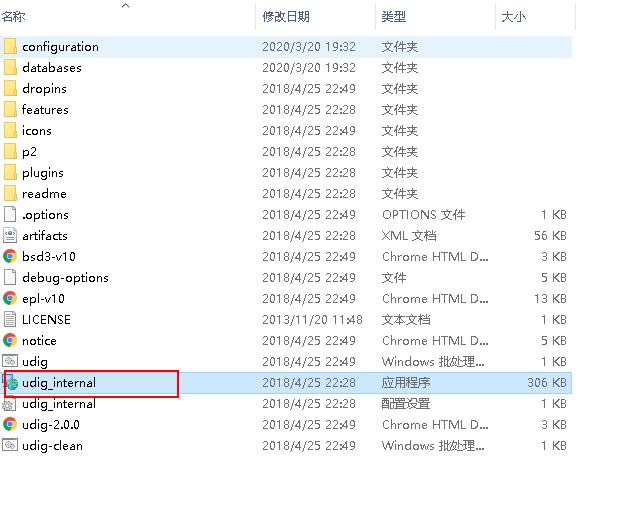Viewport: 626px width, 508px height.
Task: Click the debug-options blank file icon
Action: click(10, 278)
